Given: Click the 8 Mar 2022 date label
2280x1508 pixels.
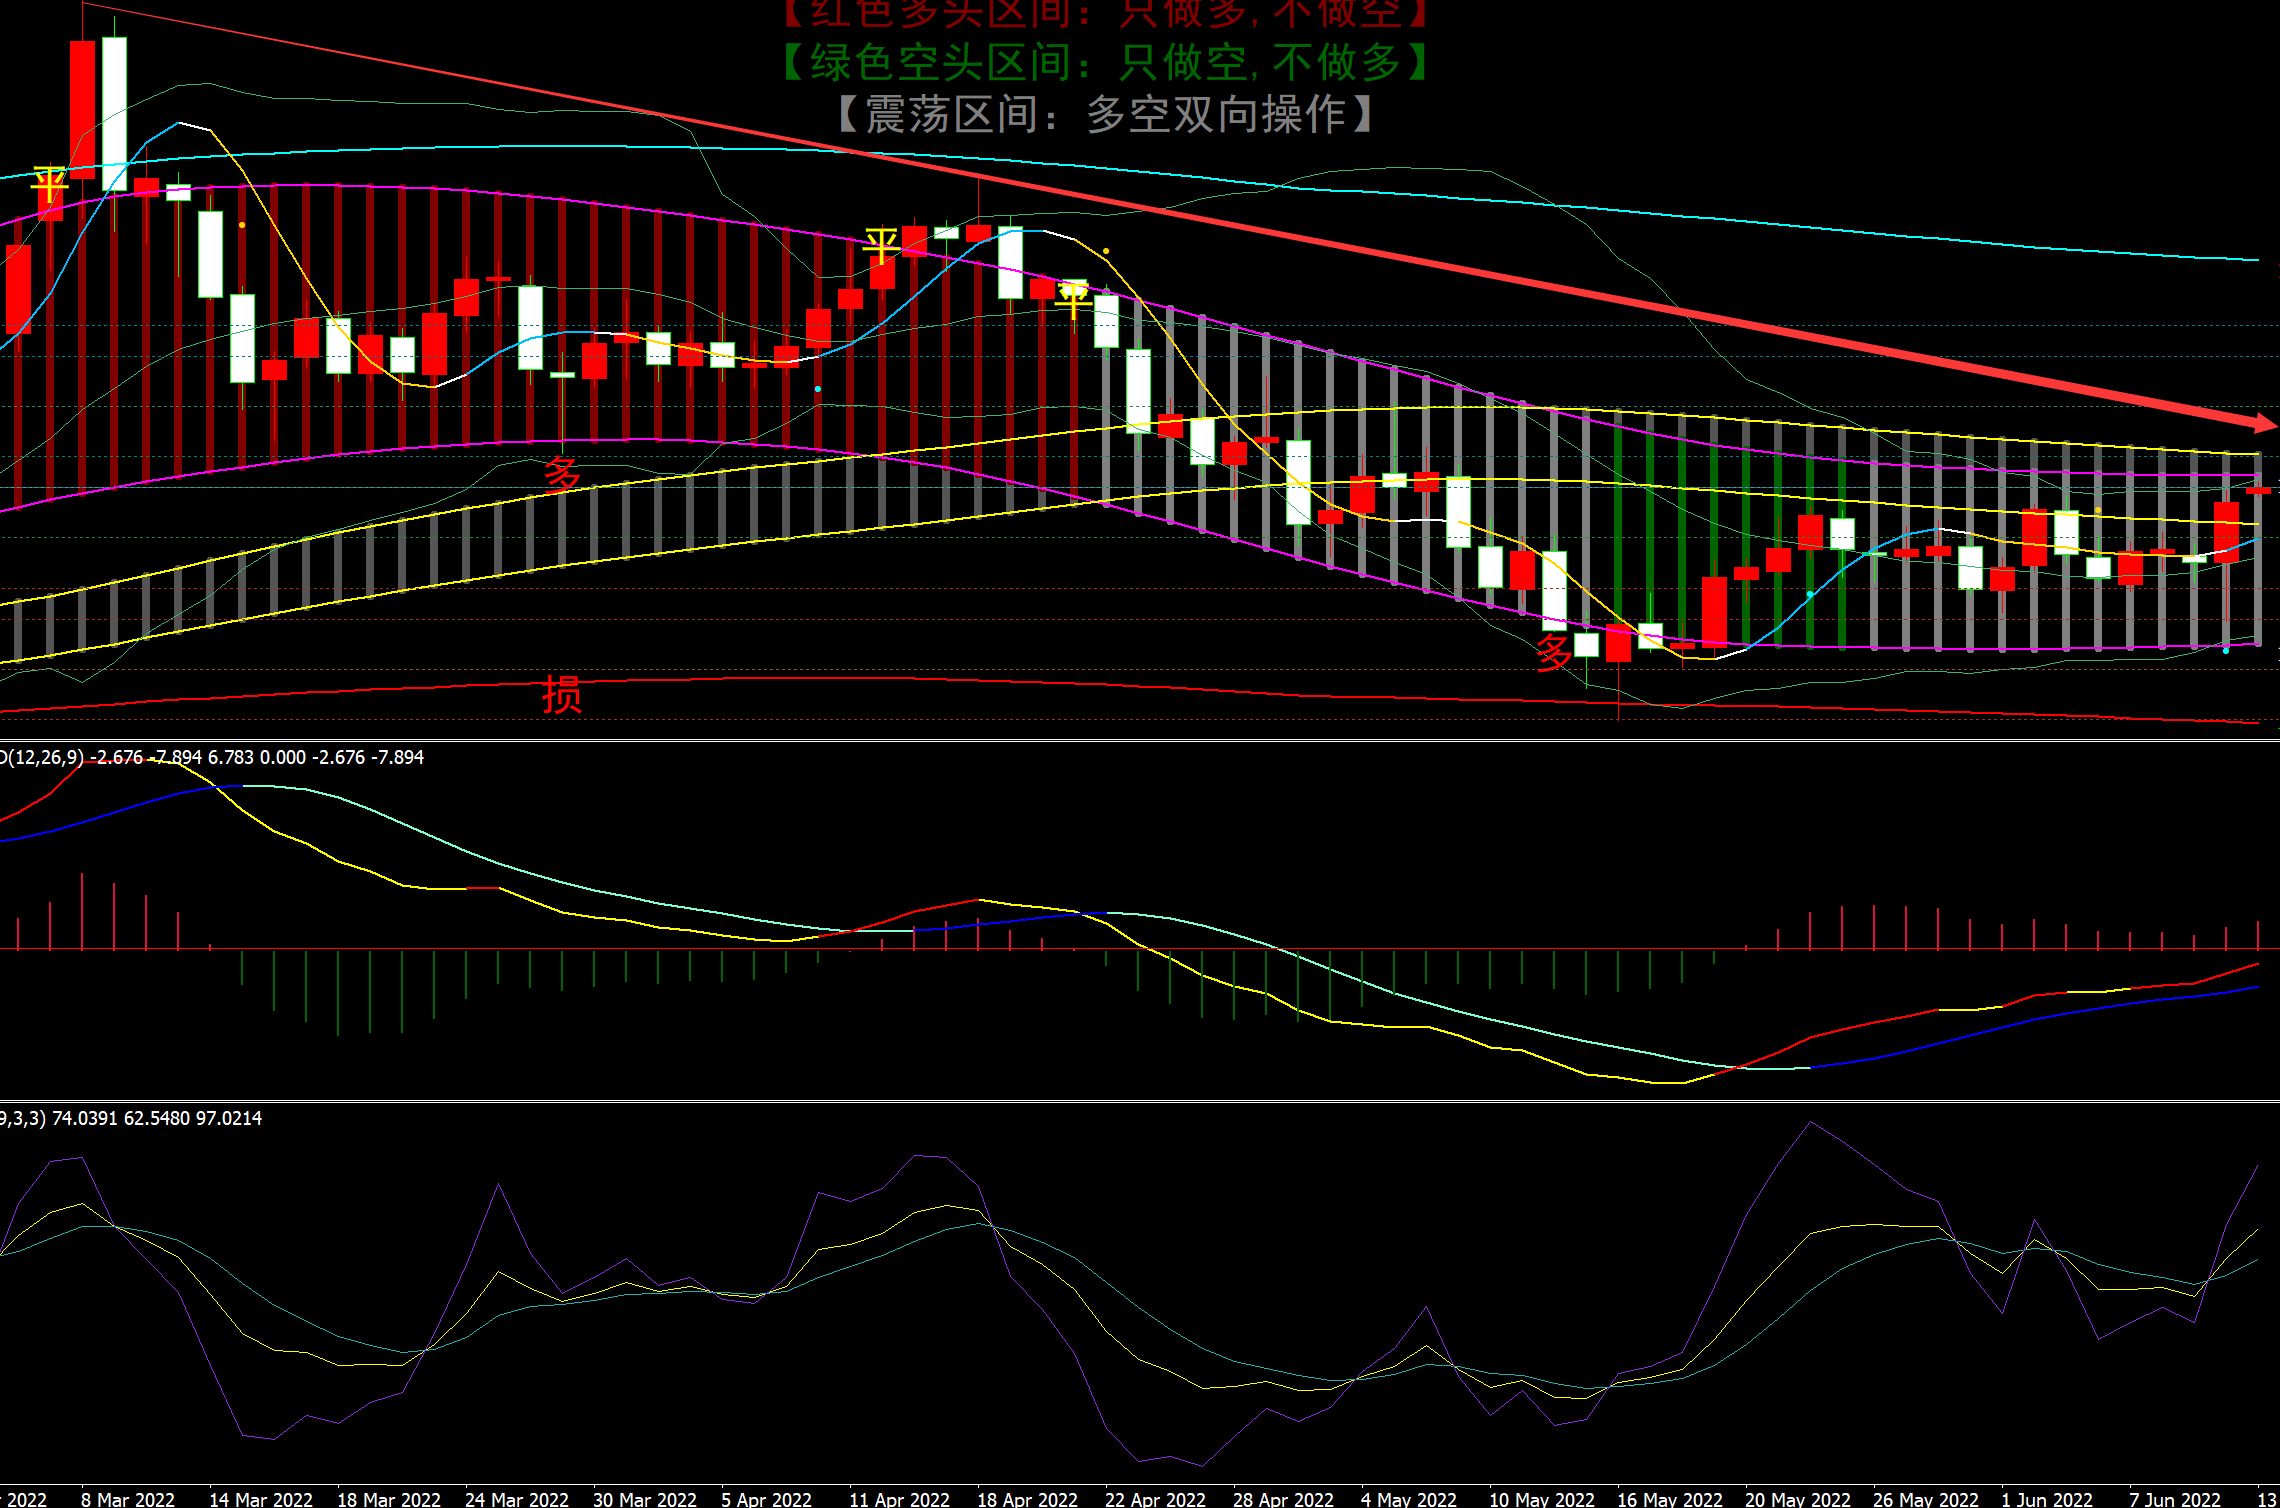Looking at the screenshot, I should pyautogui.click(x=127, y=1498).
